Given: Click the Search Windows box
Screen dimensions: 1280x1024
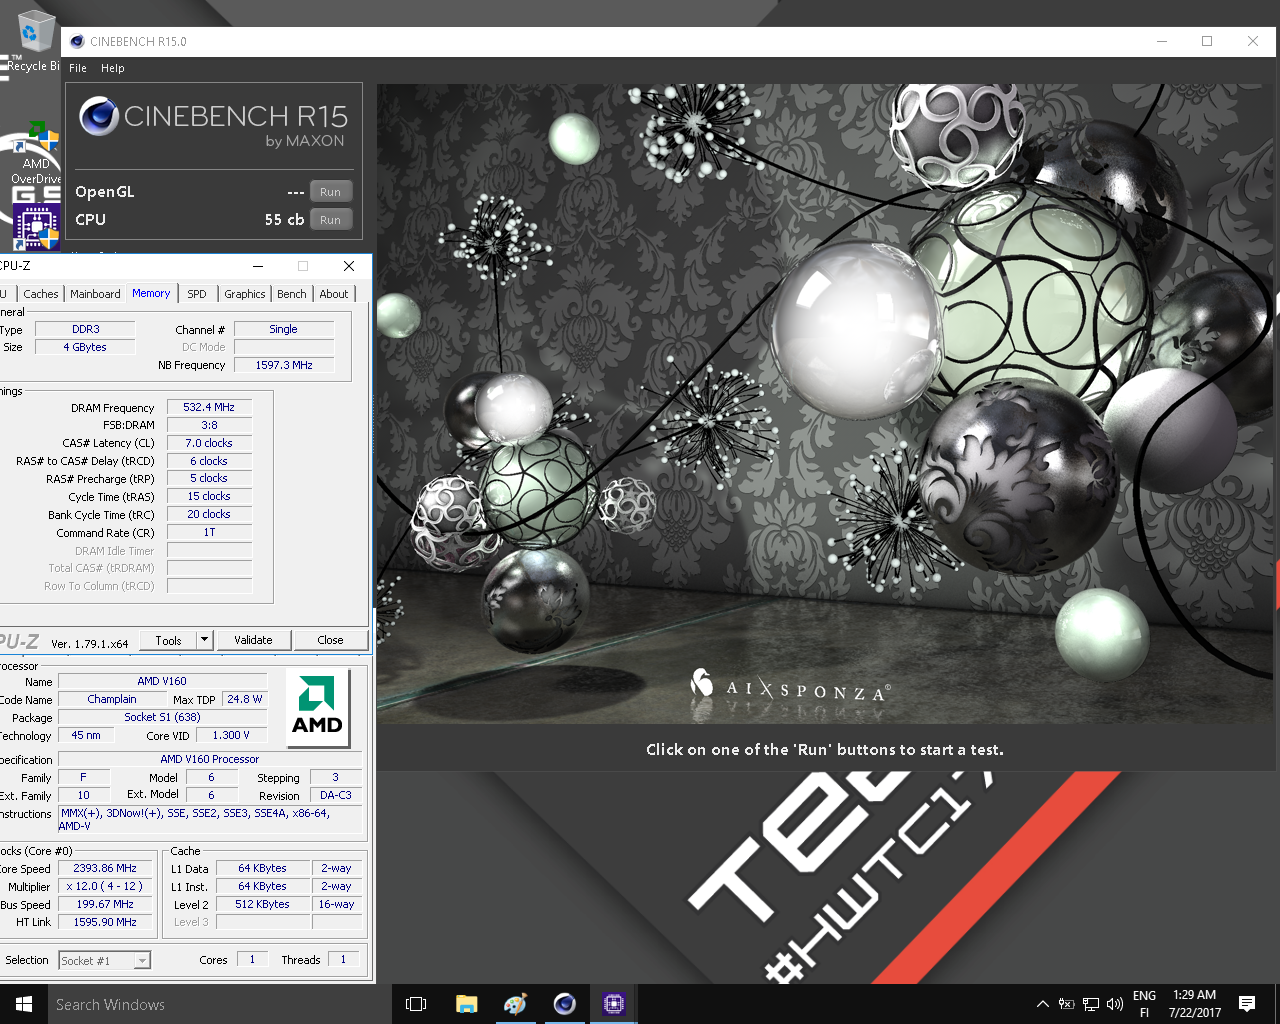Looking at the screenshot, I should 220,1004.
